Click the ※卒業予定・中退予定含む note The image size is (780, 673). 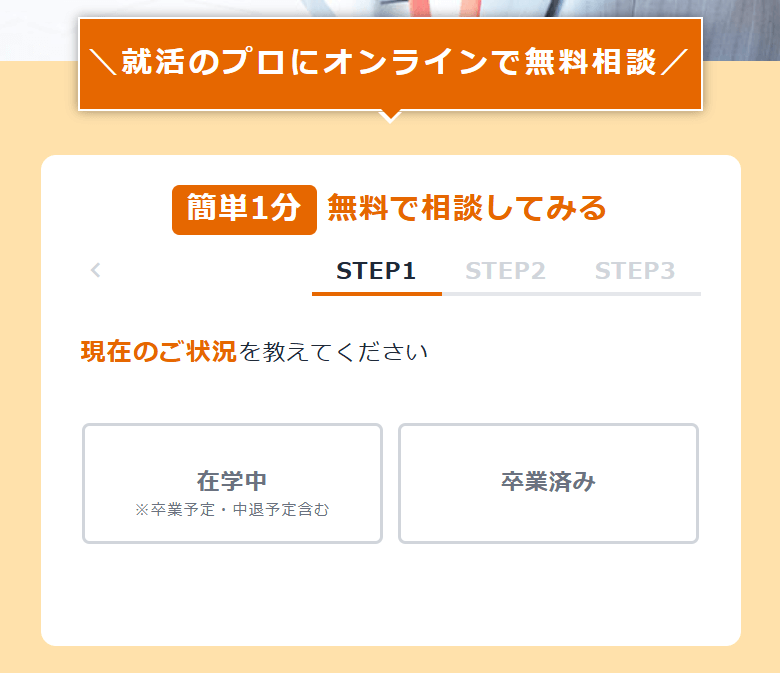coord(232,510)
